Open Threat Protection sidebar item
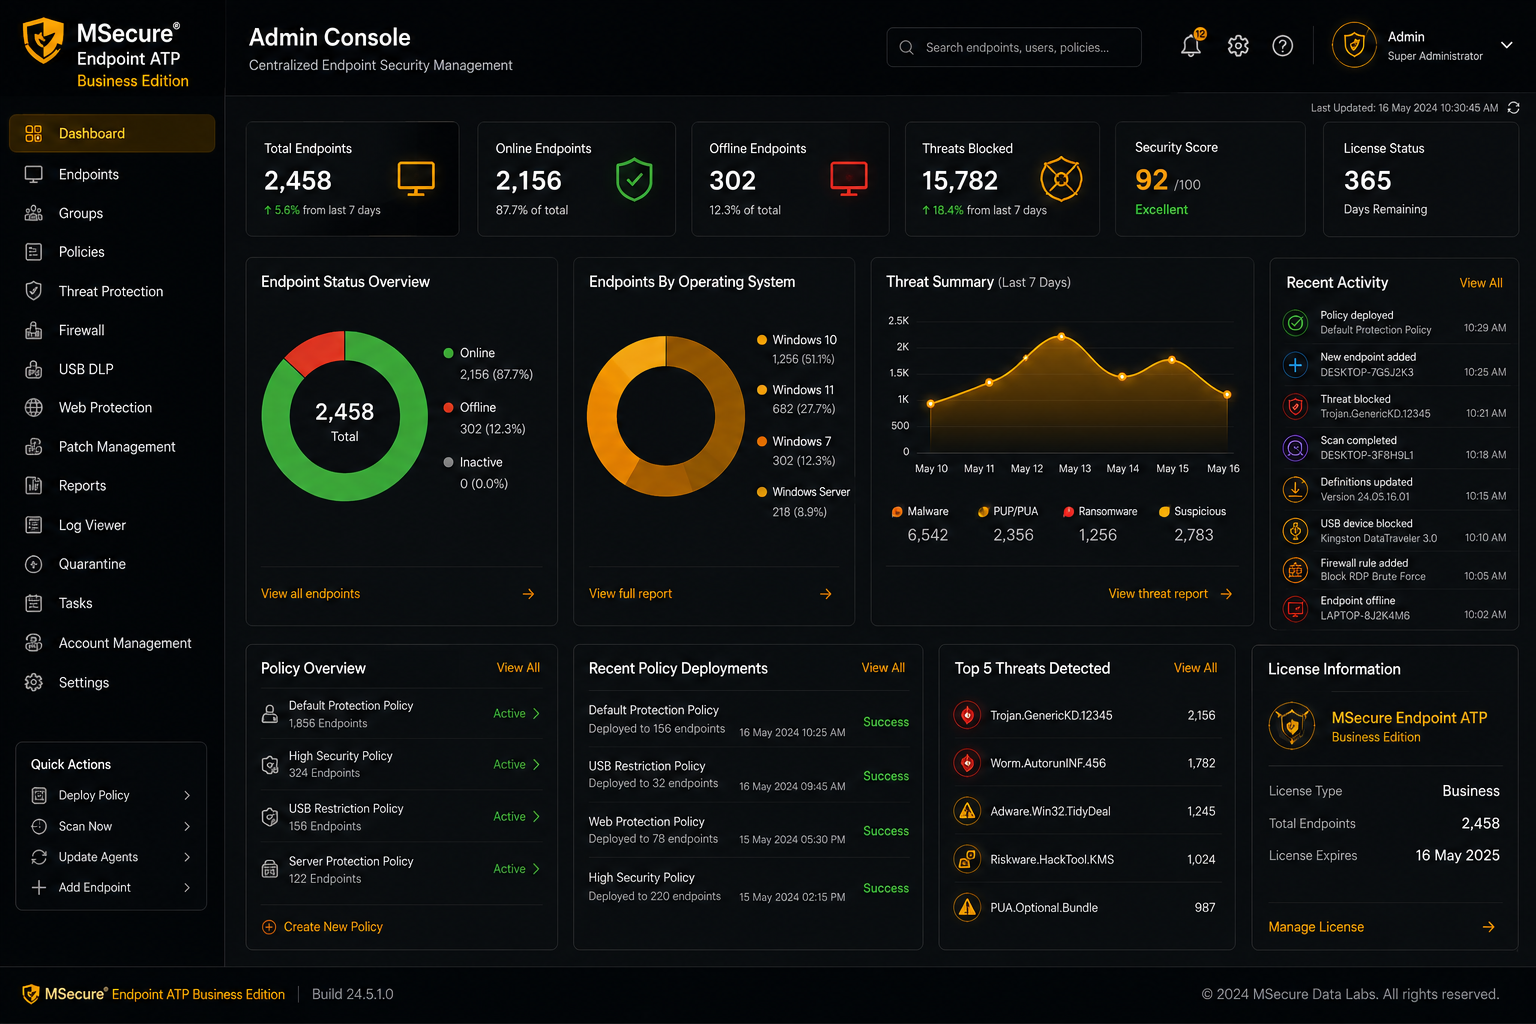Screen dimensions: 1536x1024 point(112,291)
